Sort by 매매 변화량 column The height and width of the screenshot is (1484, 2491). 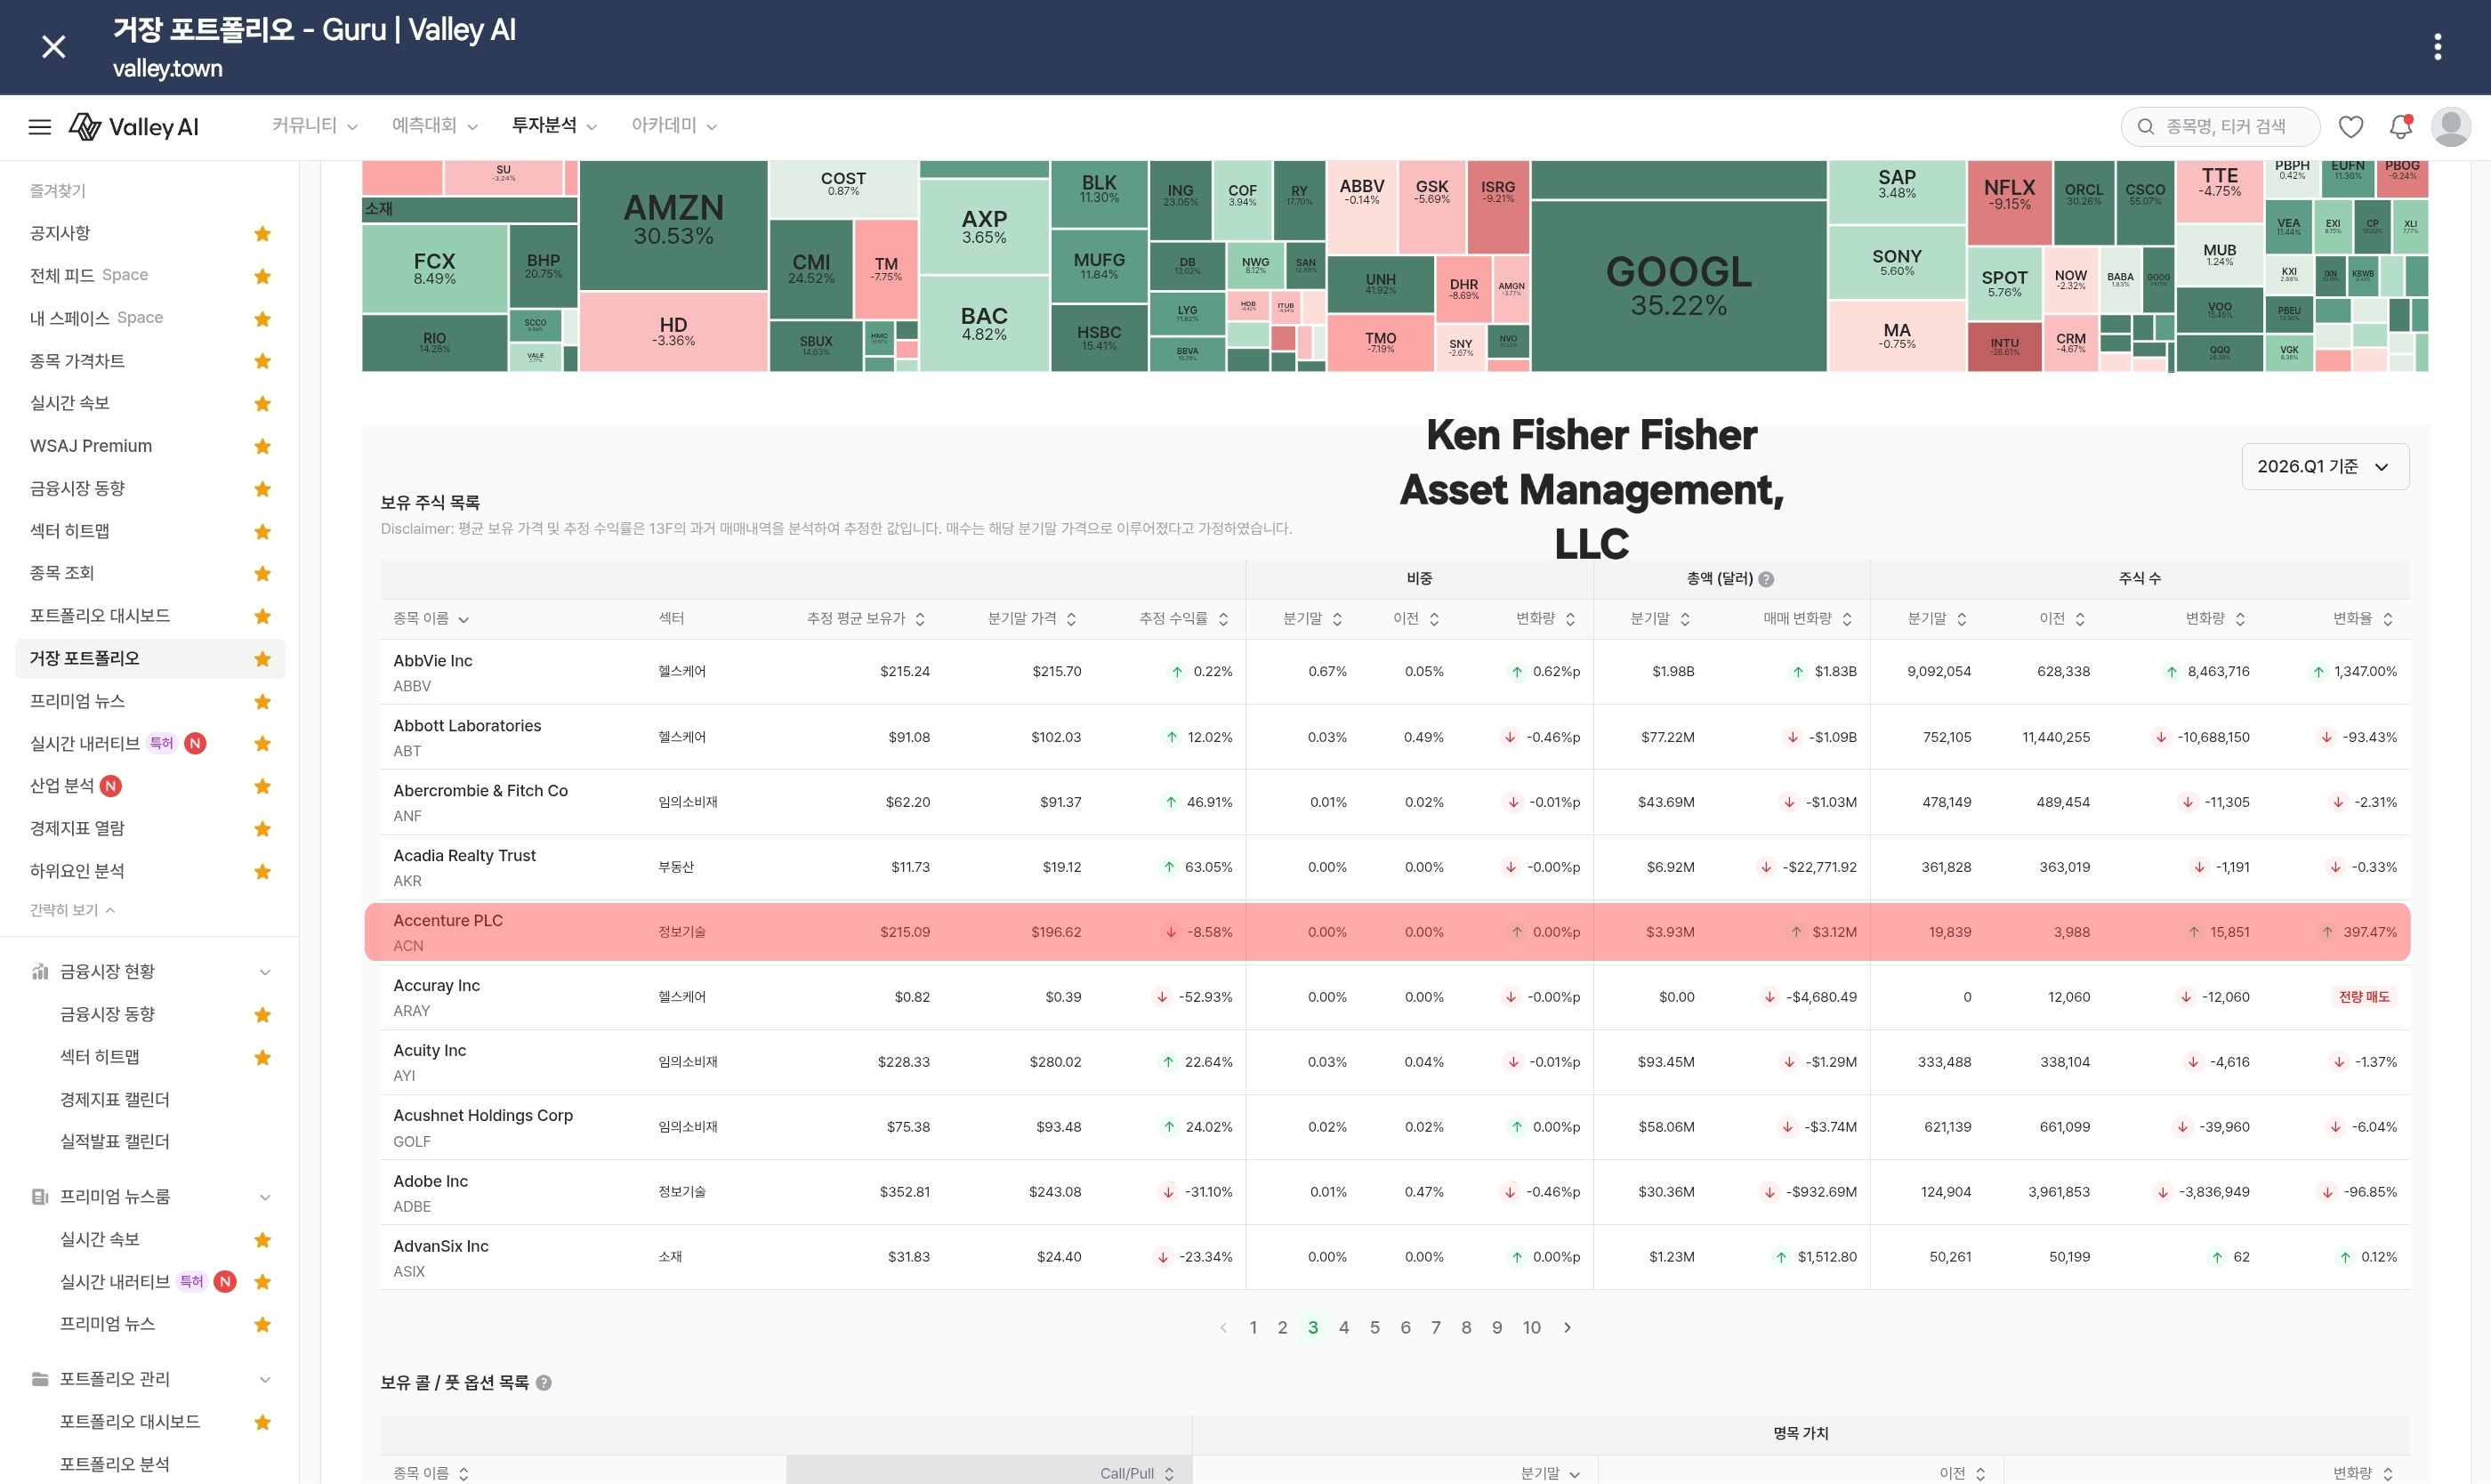pyautogui.click(x=1808, y=619)
